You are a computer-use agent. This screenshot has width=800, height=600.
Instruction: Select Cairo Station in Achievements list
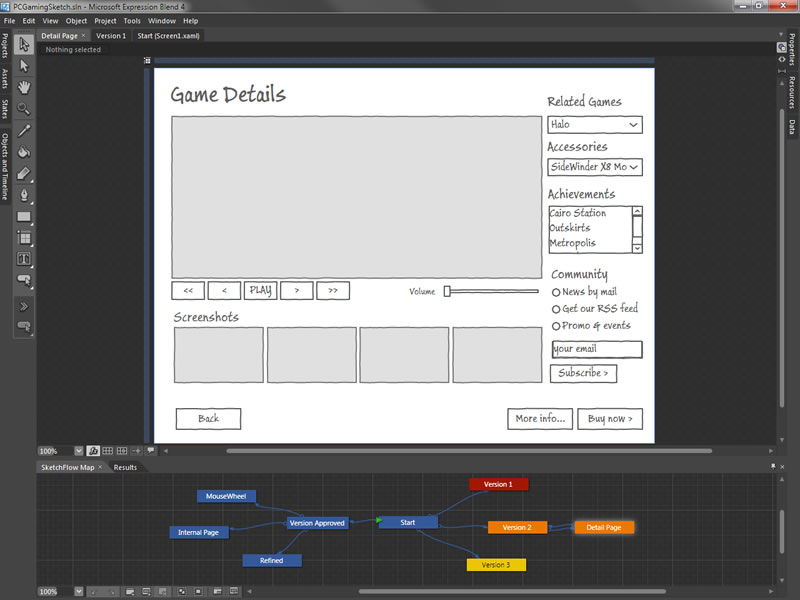[x=578, y=213]
